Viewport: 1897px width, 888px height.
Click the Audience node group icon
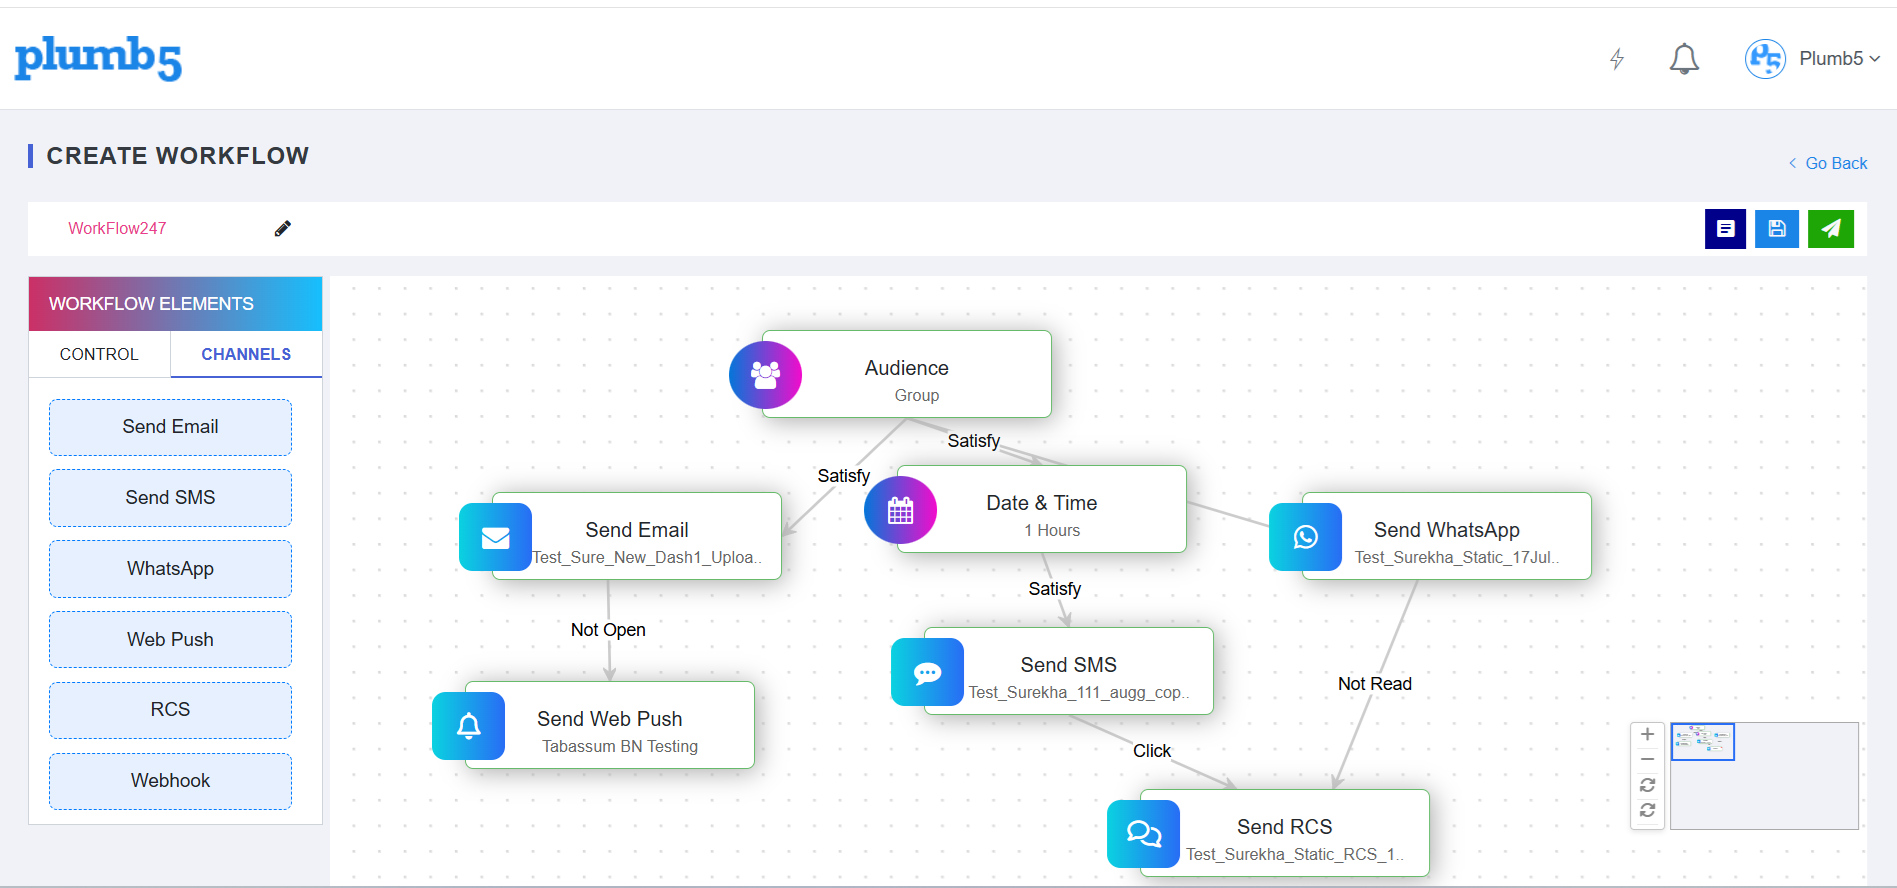click(766, 375)
